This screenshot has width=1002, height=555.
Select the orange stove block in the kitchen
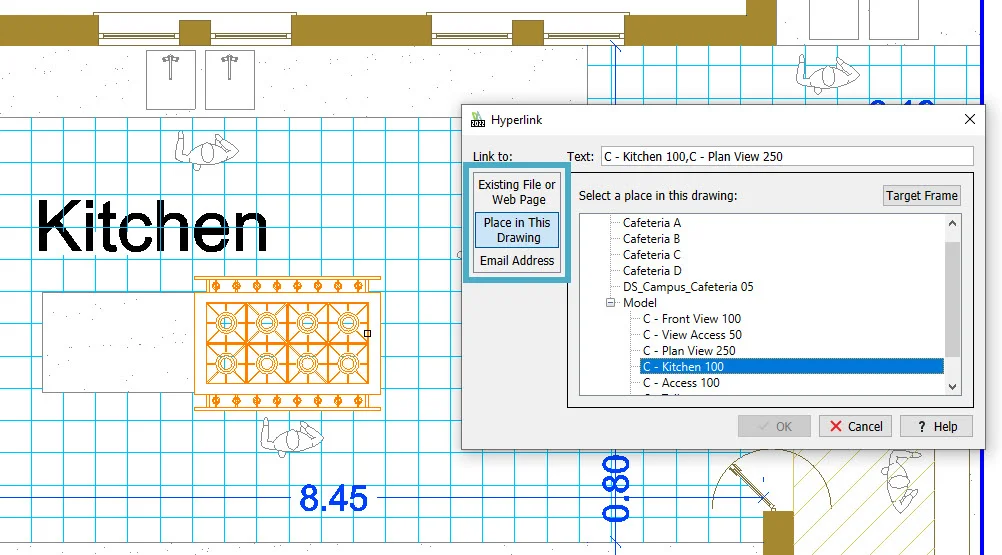pos(287,342)
